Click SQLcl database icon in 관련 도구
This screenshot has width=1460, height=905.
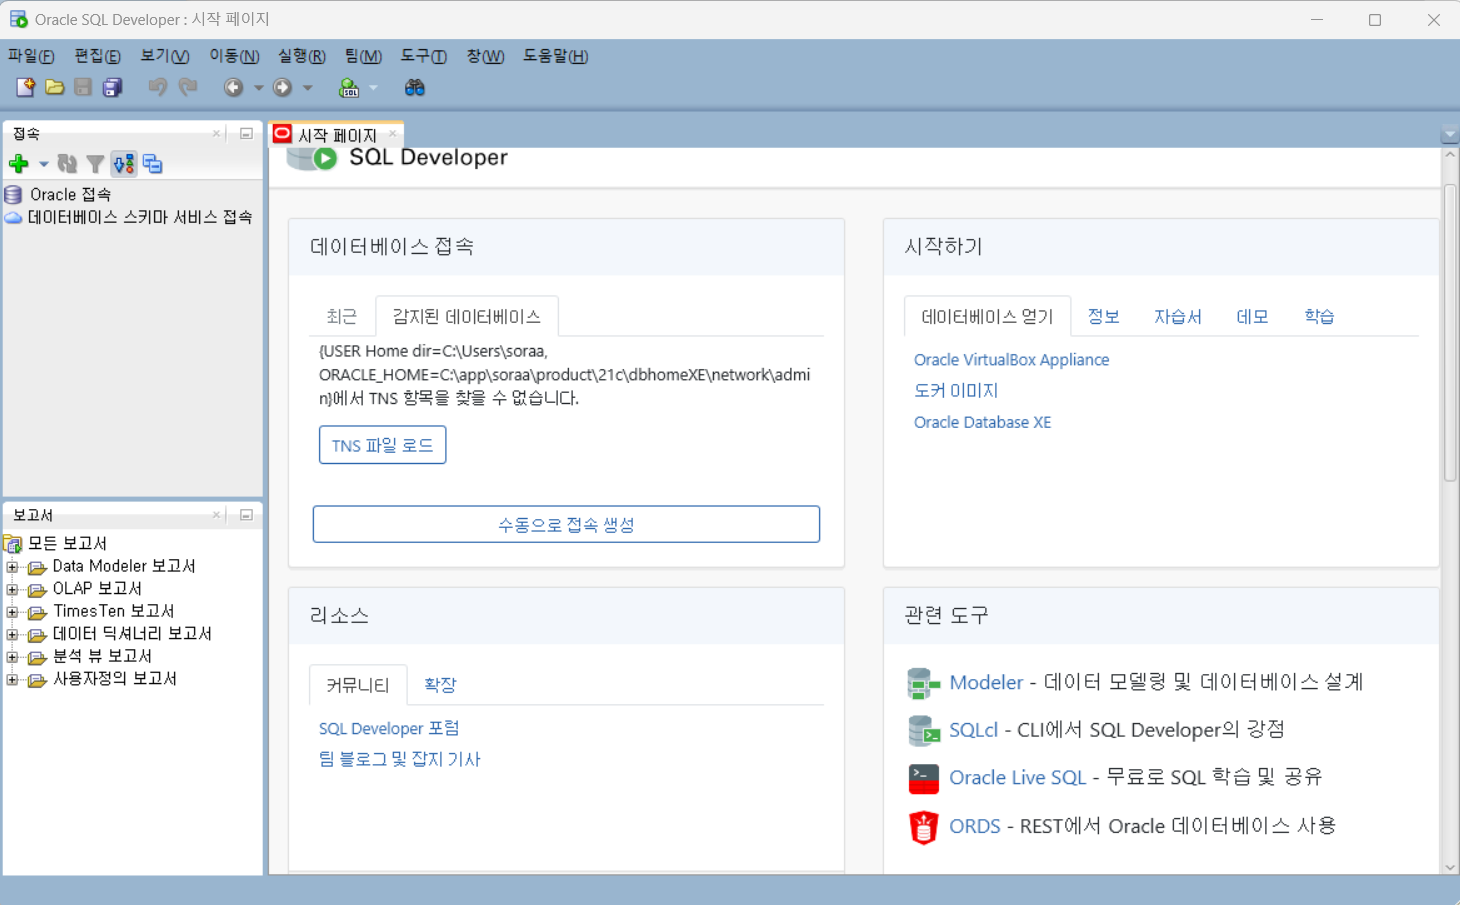point(923,731)
